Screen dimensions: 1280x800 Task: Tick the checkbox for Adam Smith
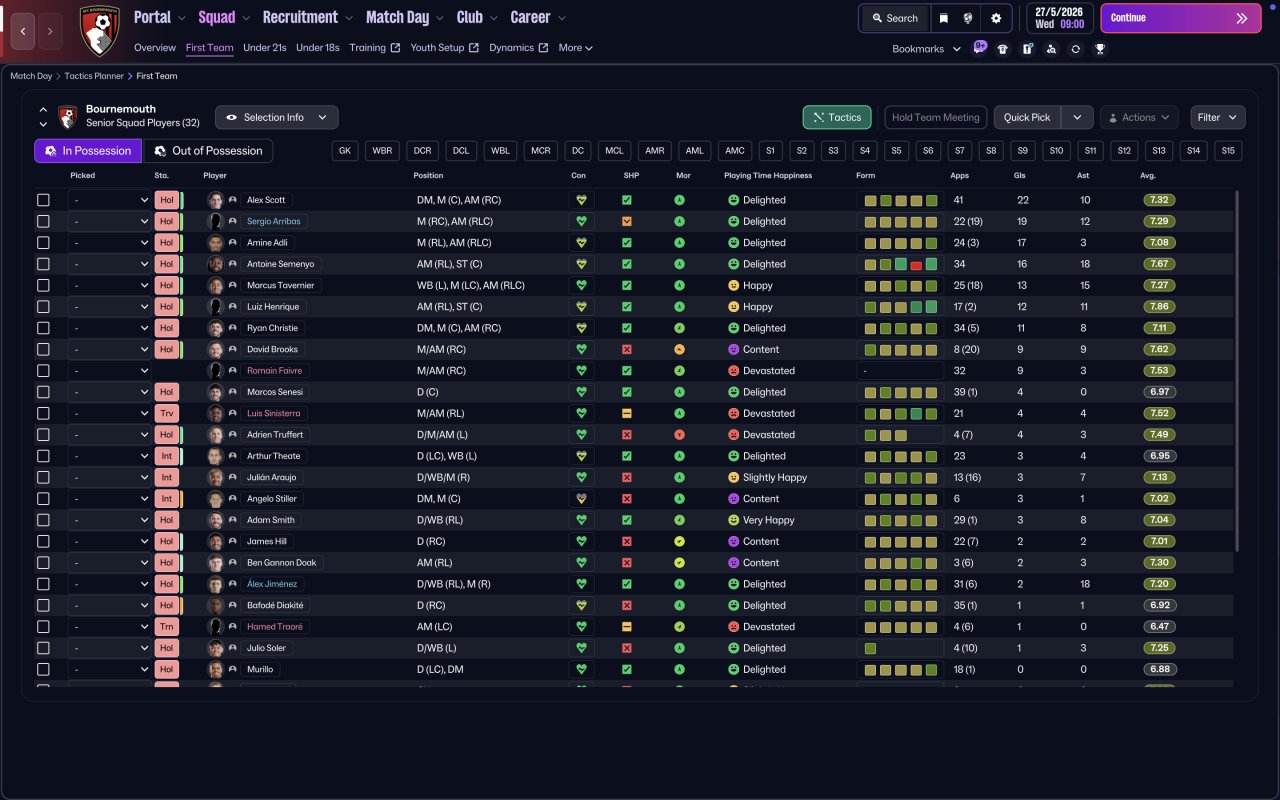[43, 520]
